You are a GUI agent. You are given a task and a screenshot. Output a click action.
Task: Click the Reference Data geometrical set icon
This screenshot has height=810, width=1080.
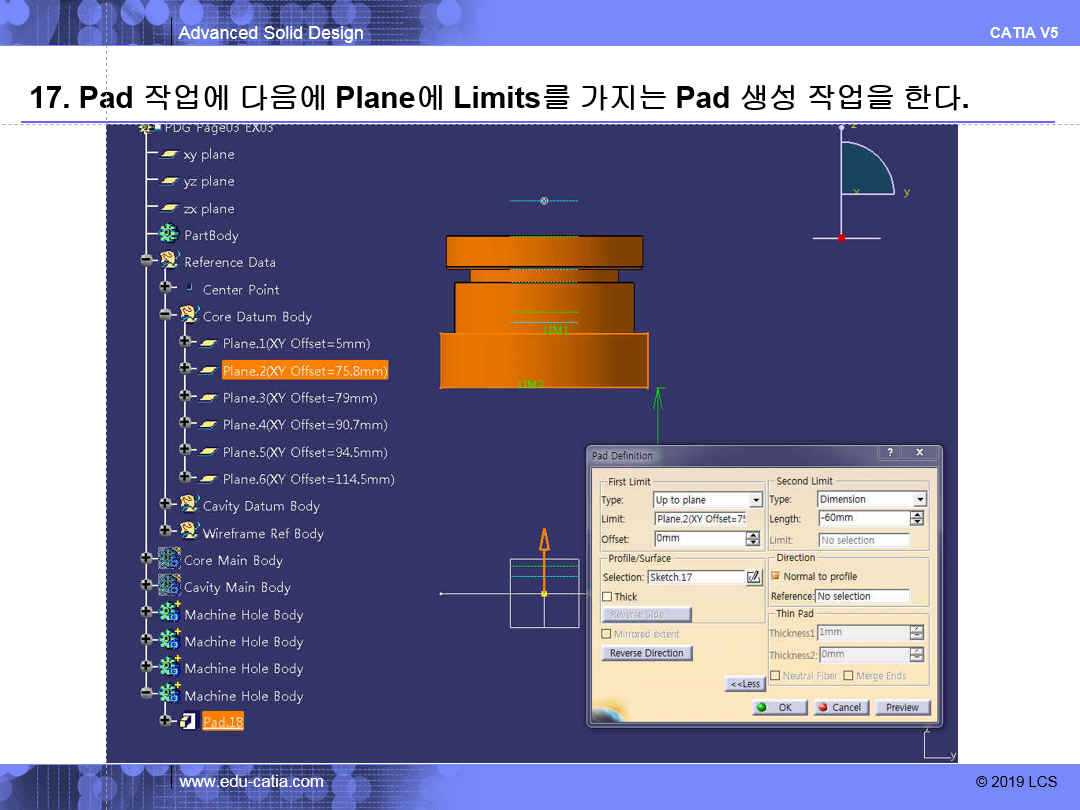click(x=169, y=262)
